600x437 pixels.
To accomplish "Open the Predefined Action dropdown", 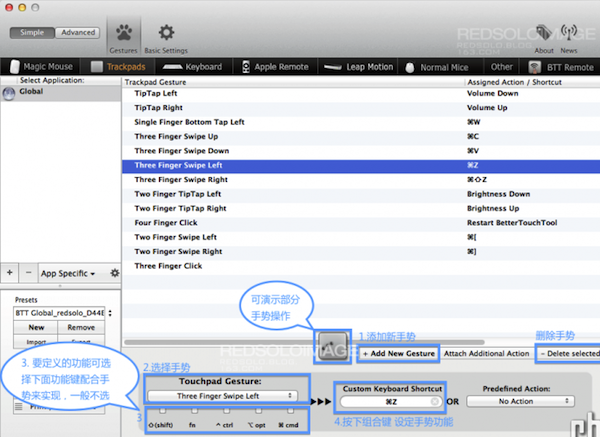I will coord(520,401).
